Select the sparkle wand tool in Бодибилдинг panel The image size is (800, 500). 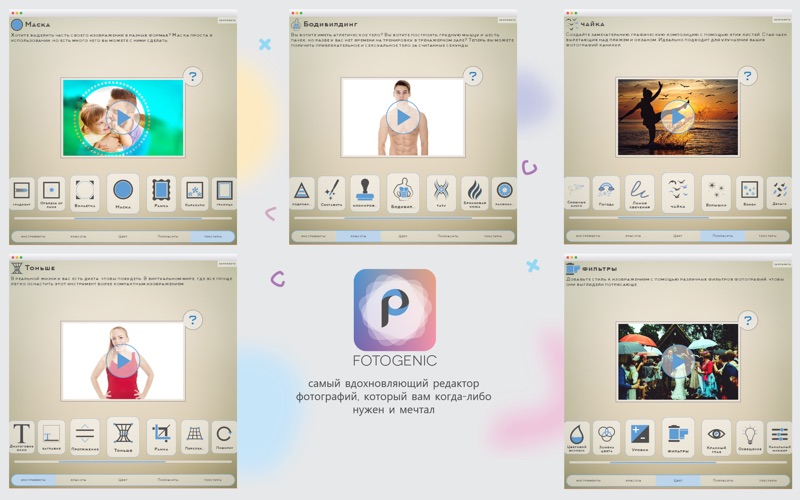(x=332, y=193)
